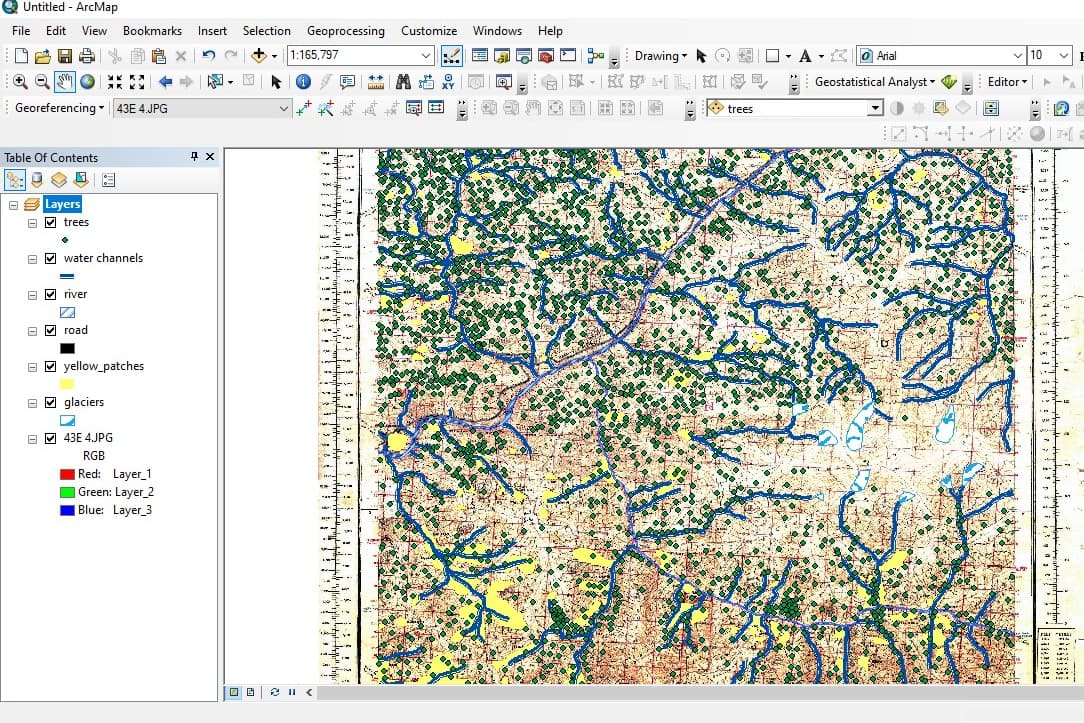
Task: Open the font size 10 dropdown
Action: tap(1064, 55)
